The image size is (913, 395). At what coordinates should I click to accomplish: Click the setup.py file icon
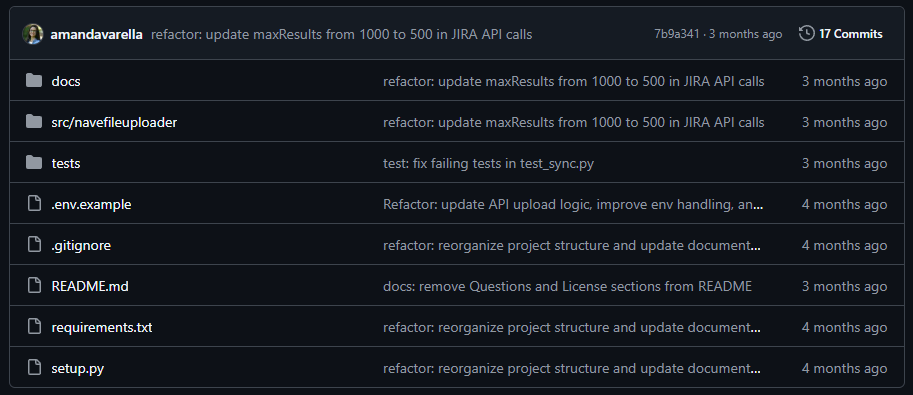[x=34, y=368]
